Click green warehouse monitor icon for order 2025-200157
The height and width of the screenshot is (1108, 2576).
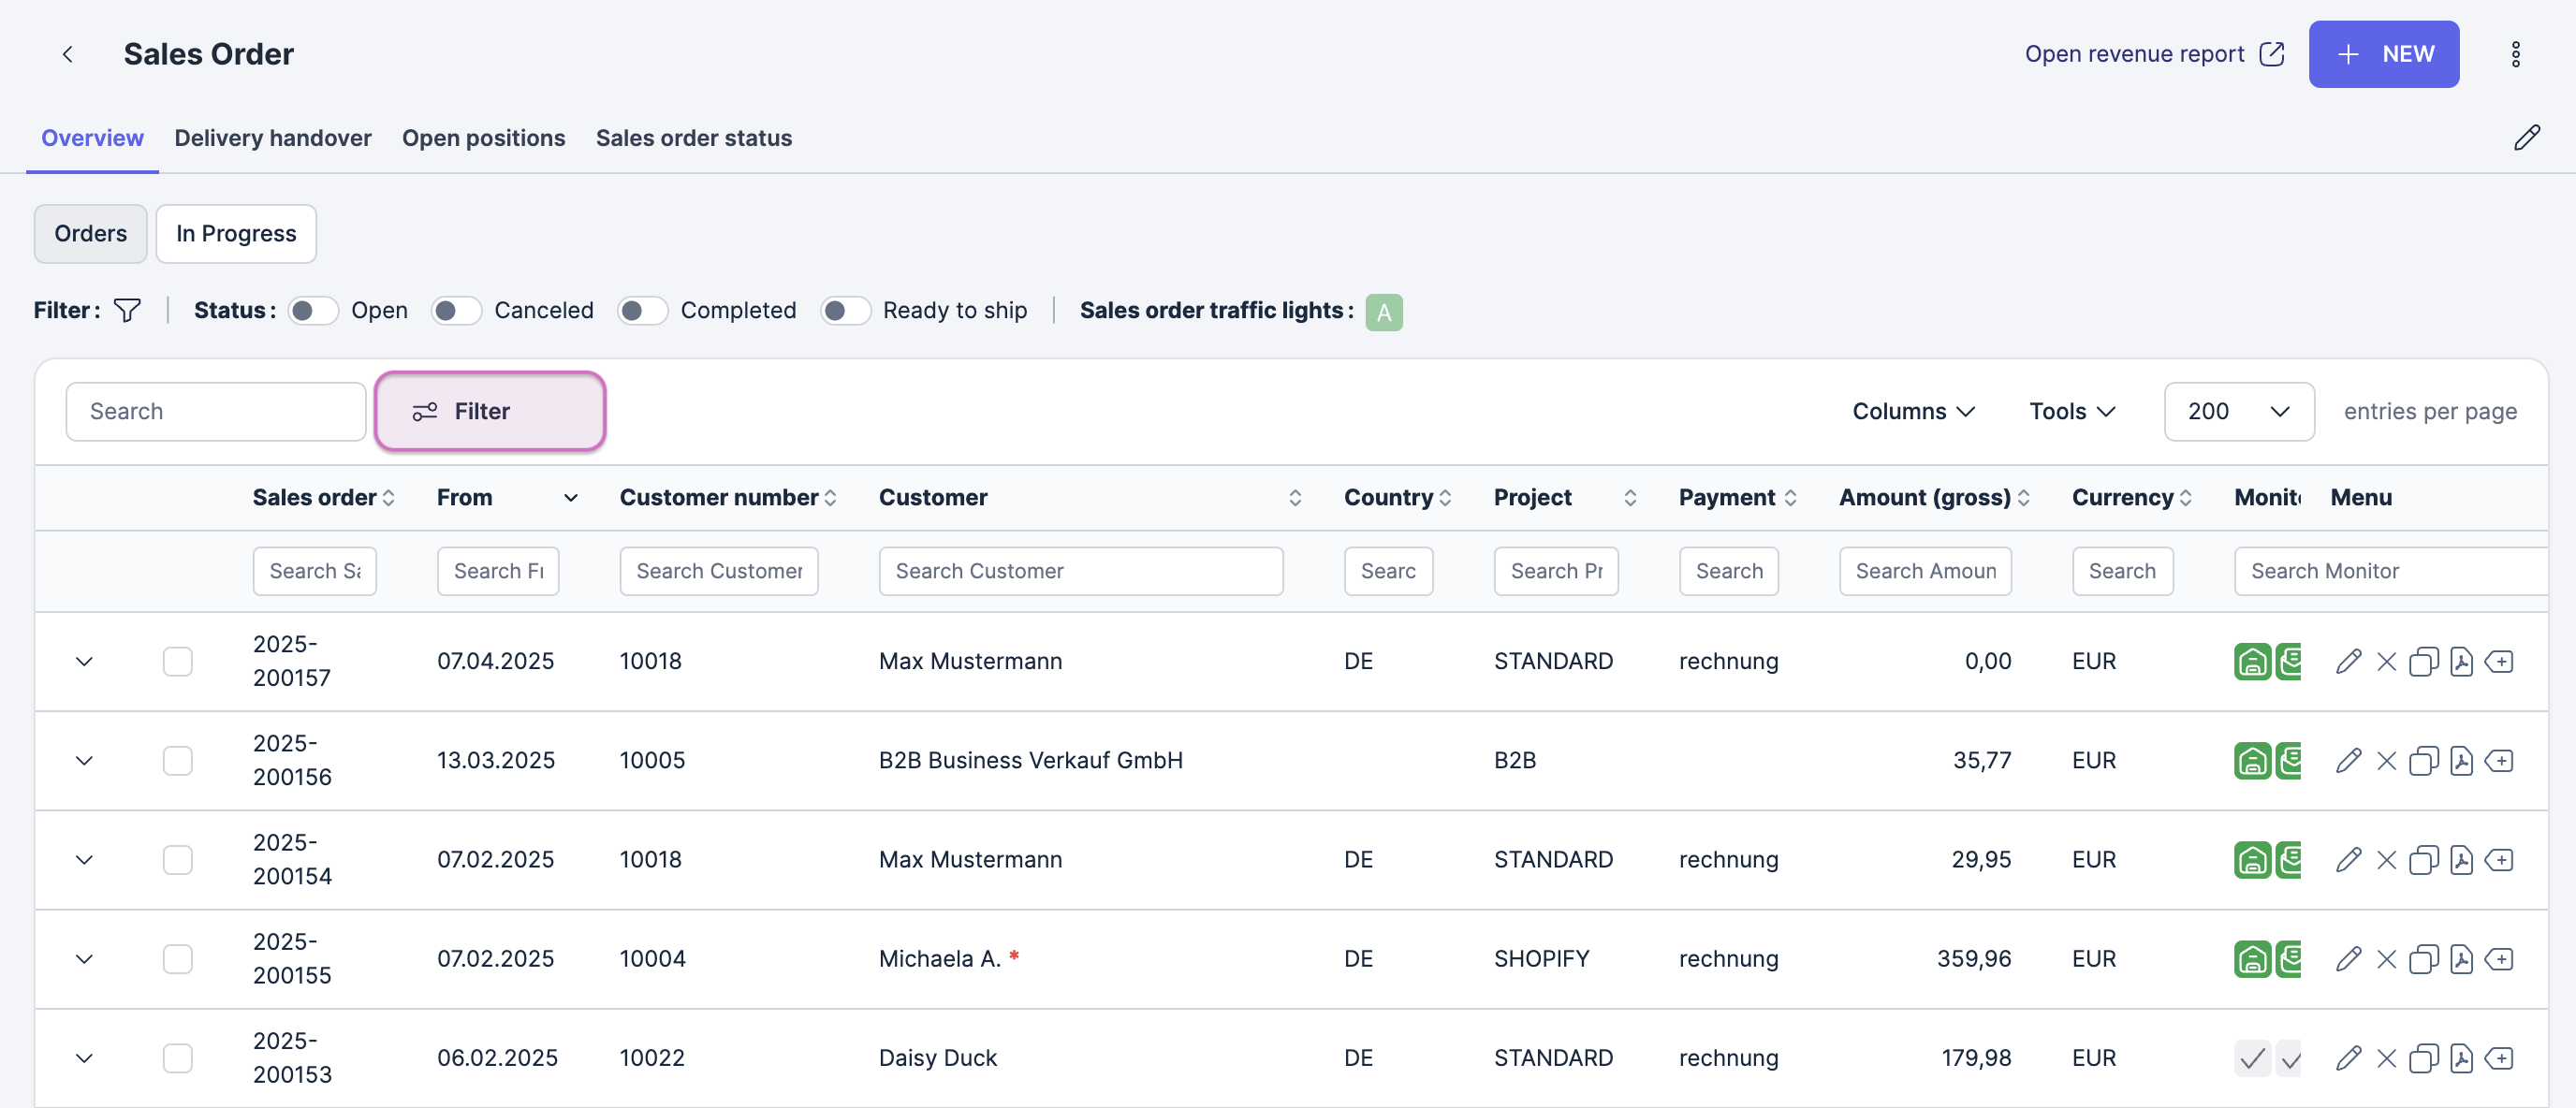(2251, 661)
